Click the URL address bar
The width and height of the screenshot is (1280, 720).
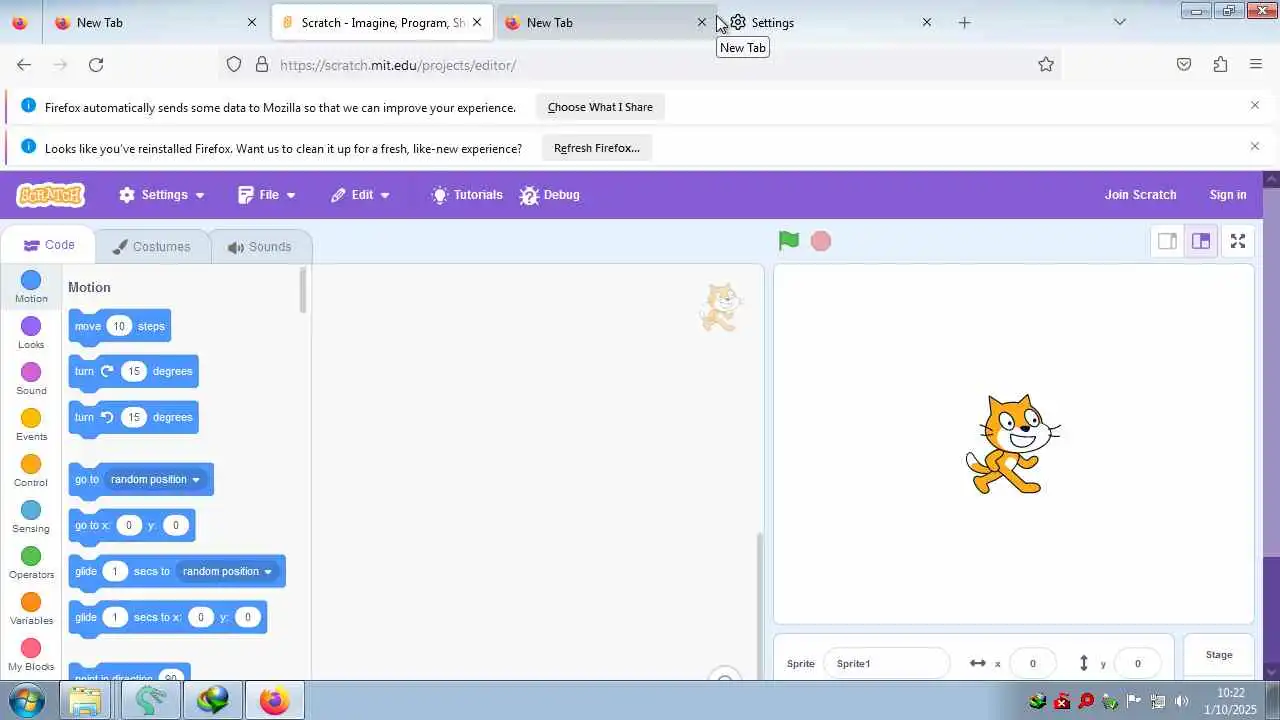(640, 65)
